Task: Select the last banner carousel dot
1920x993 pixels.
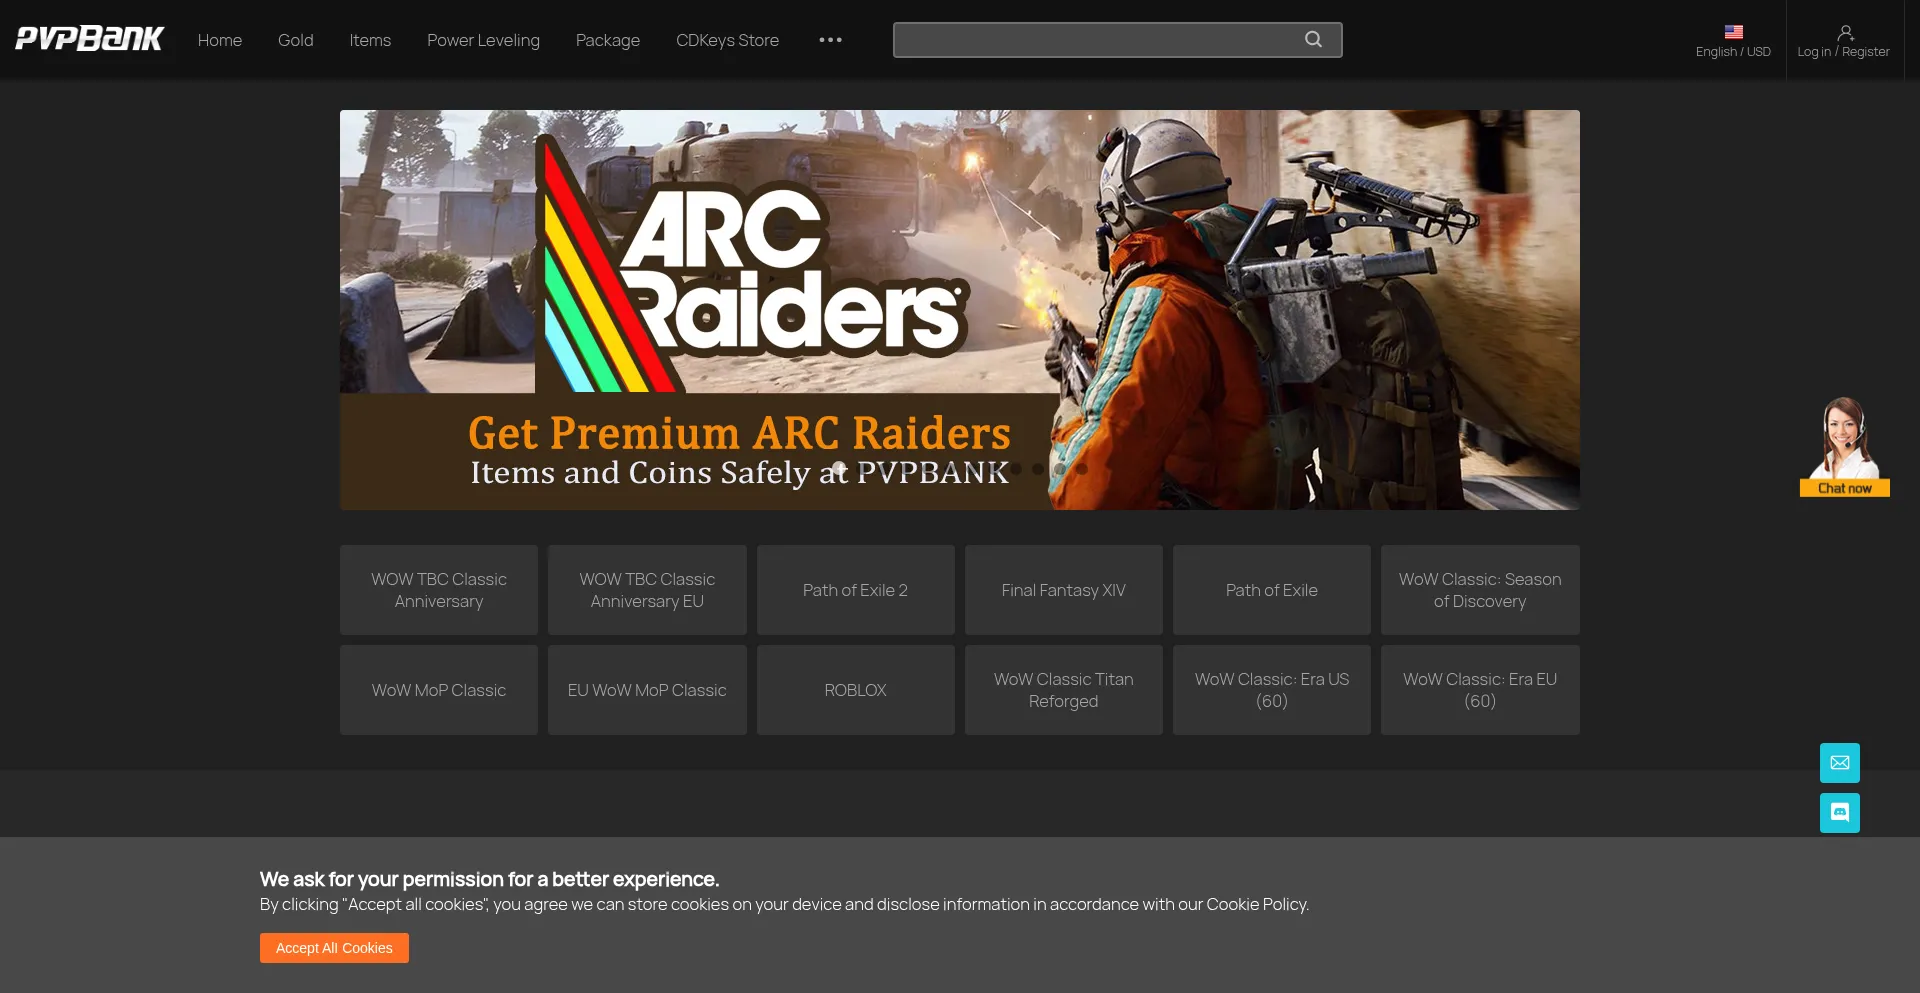Action: [1081, 468]
